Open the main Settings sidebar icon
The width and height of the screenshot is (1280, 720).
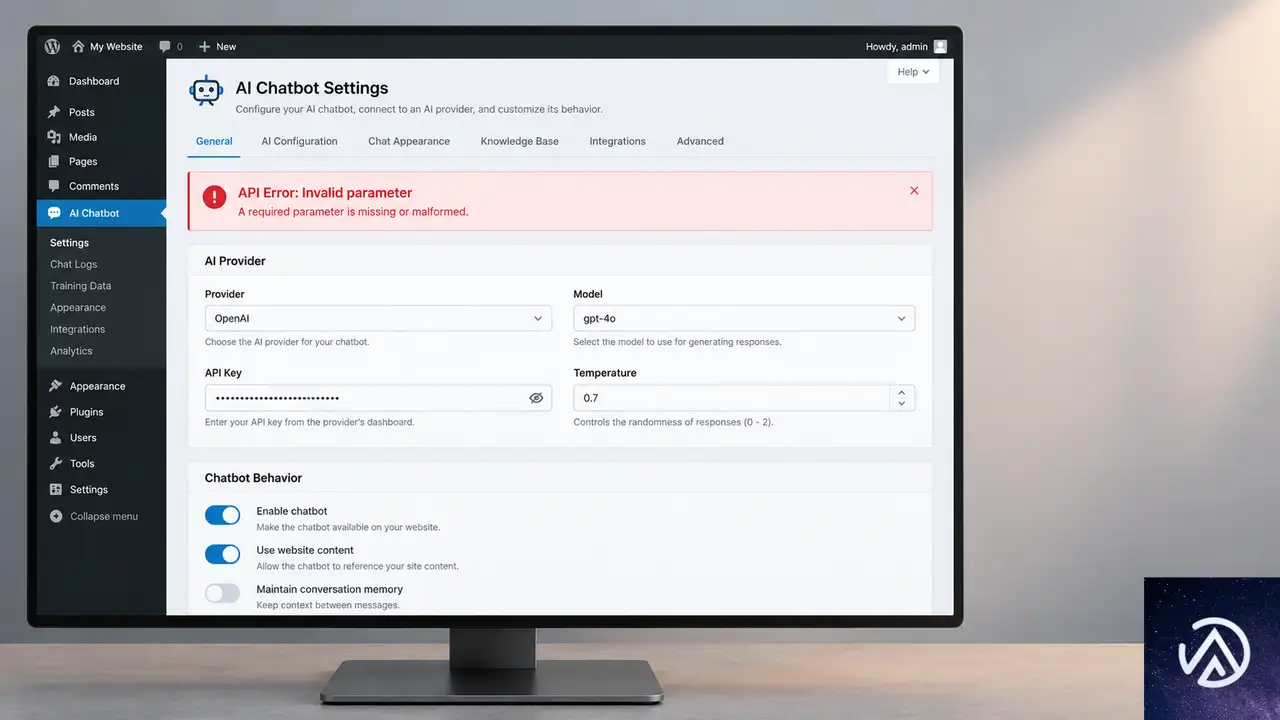[x=55, y=490]
